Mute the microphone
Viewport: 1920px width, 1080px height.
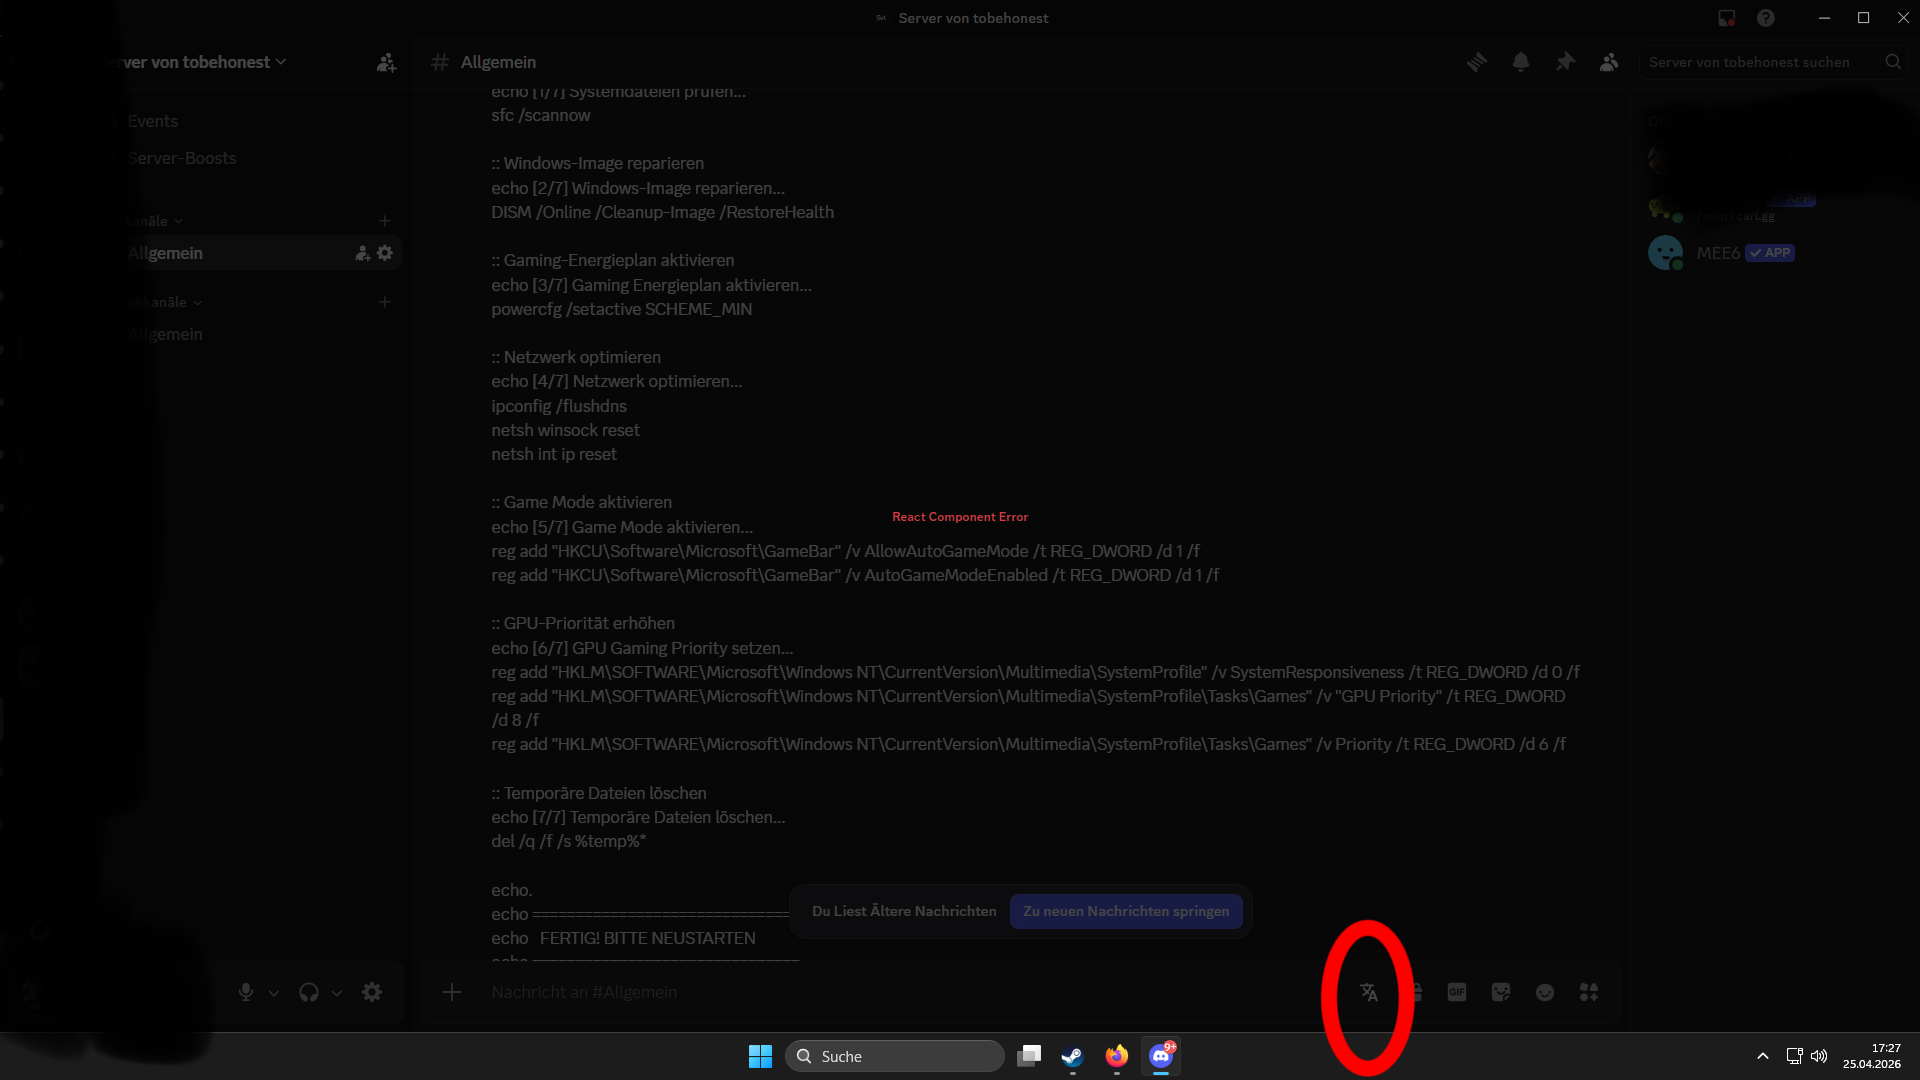(x=246, y=992)
